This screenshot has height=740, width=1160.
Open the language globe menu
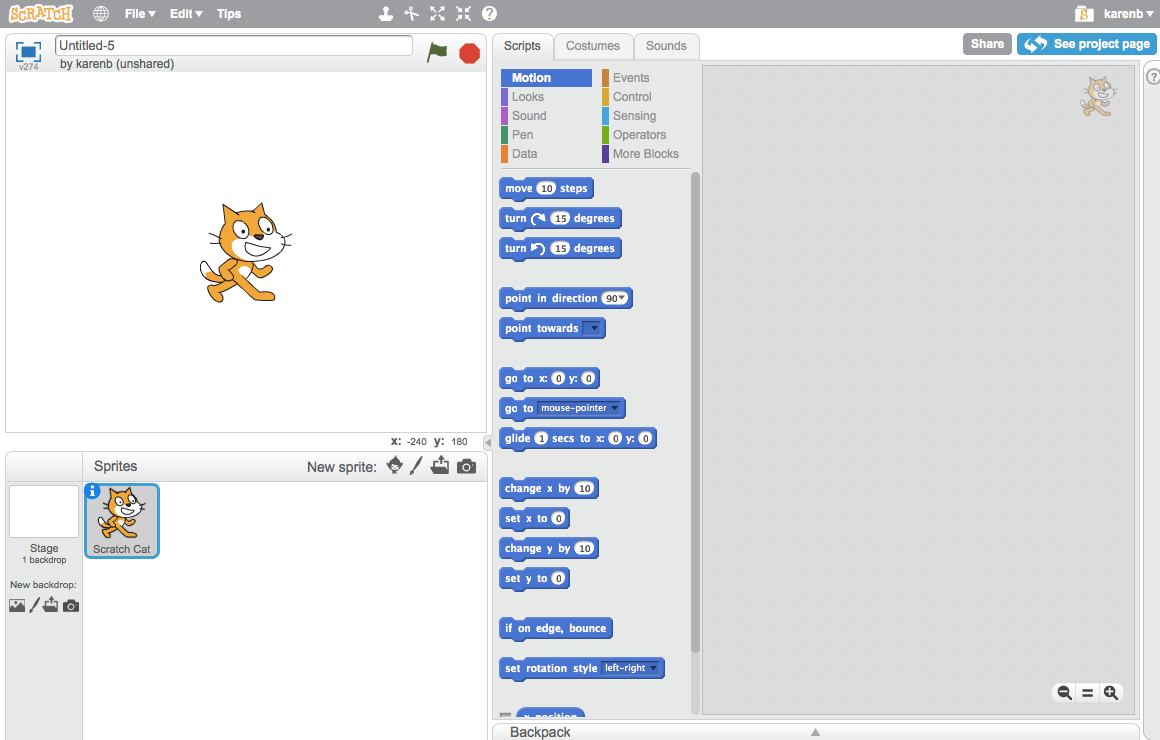click(x=101, y=13)
